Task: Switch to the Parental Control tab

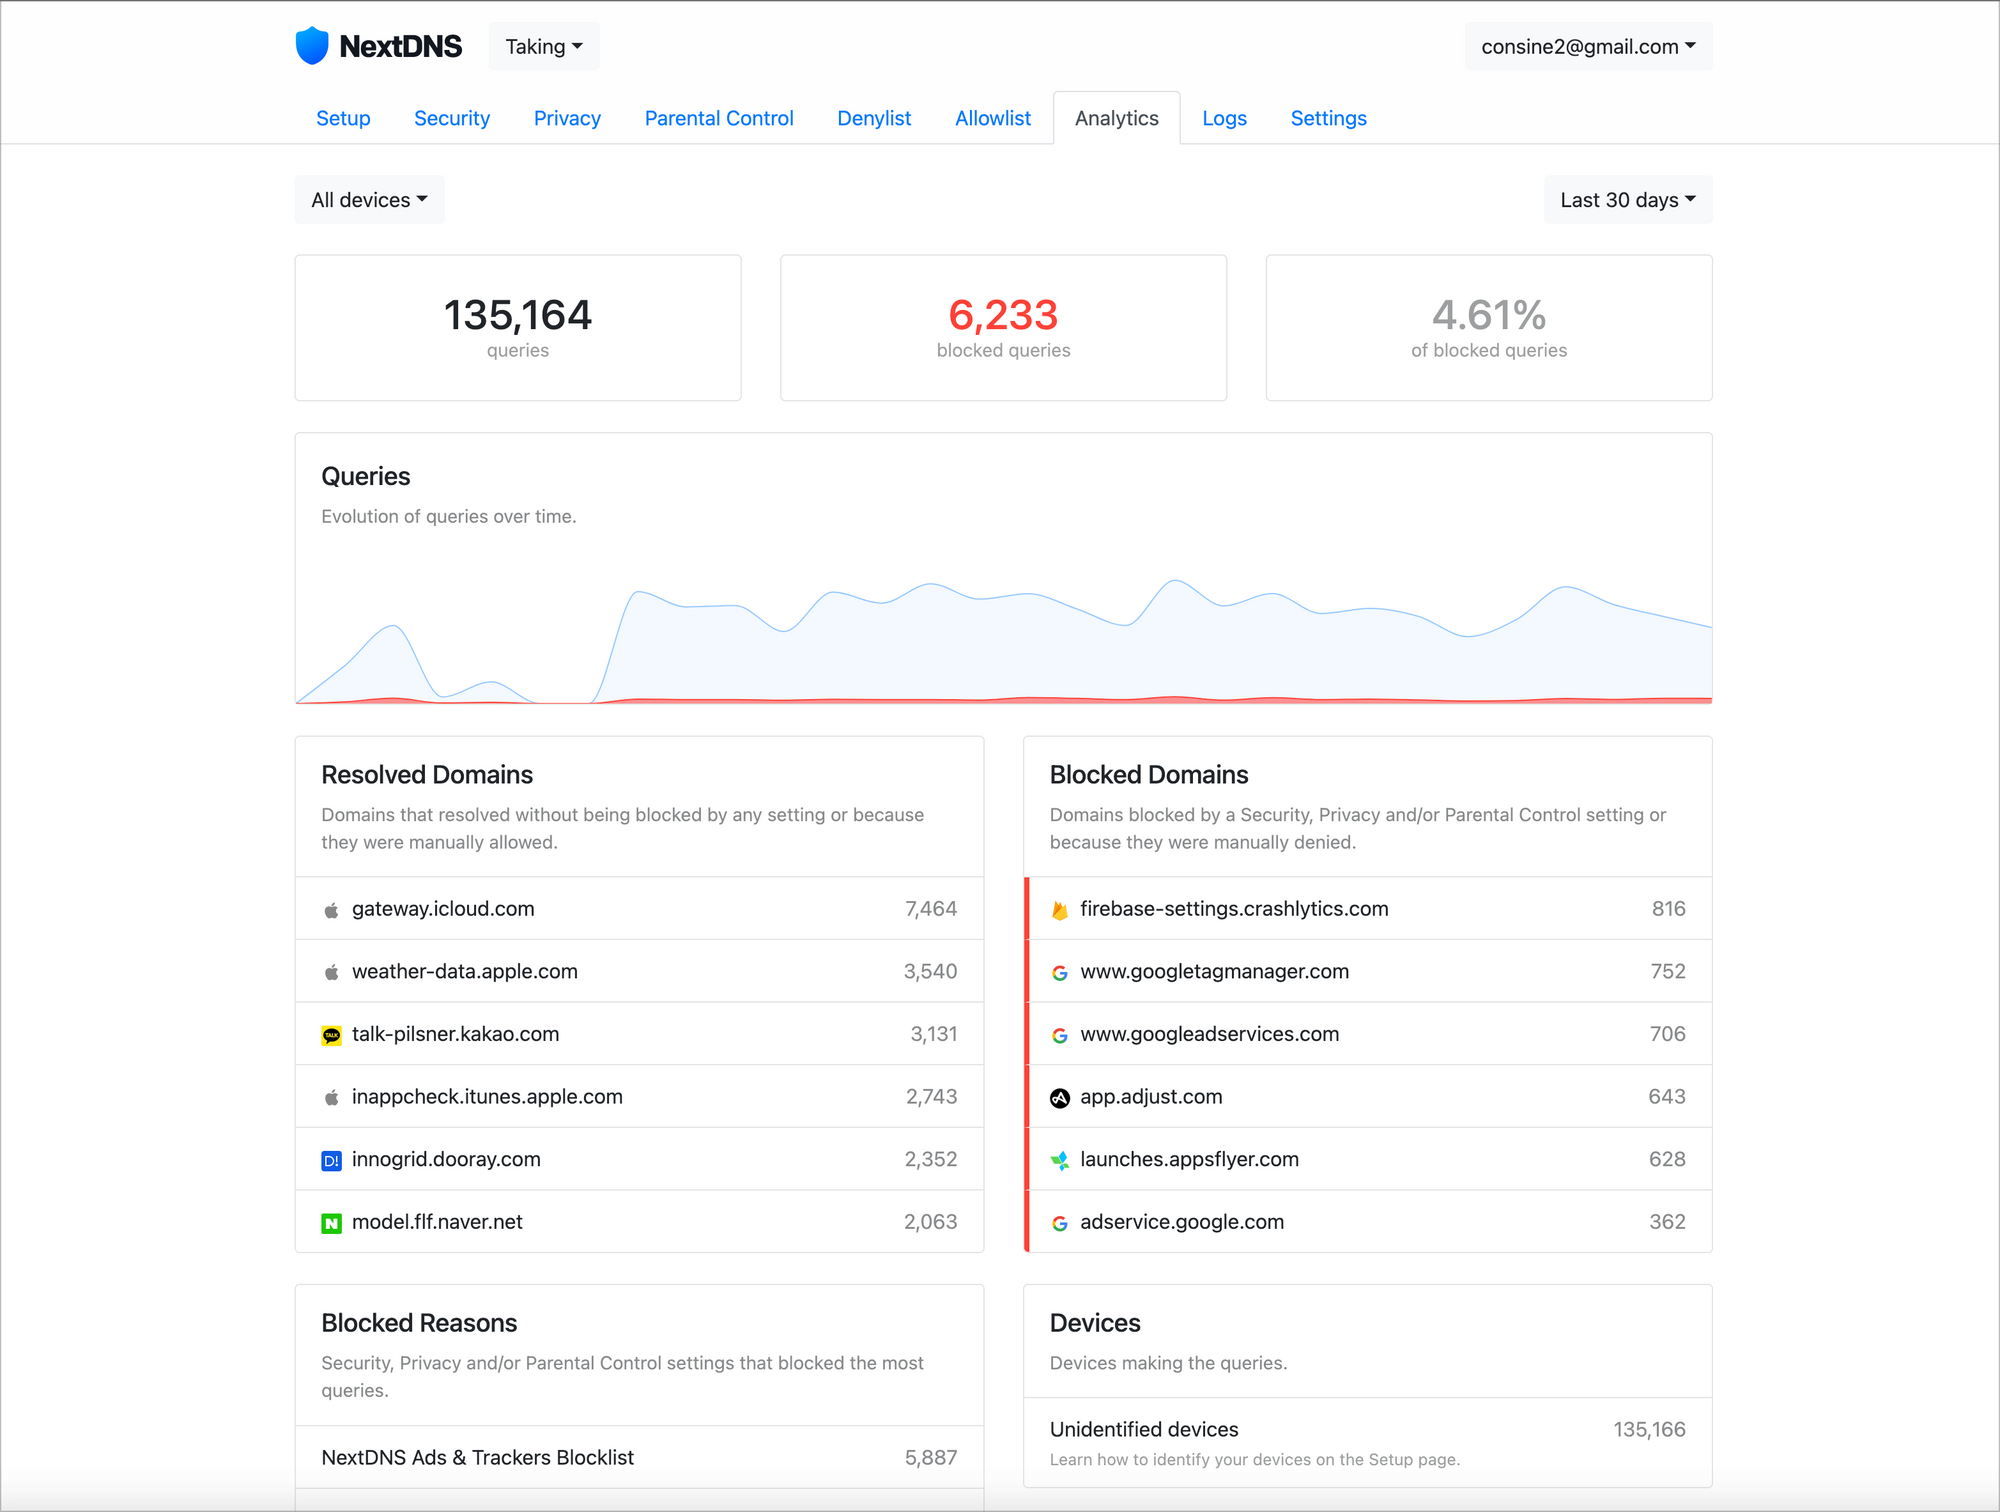Action: (719, 118)
